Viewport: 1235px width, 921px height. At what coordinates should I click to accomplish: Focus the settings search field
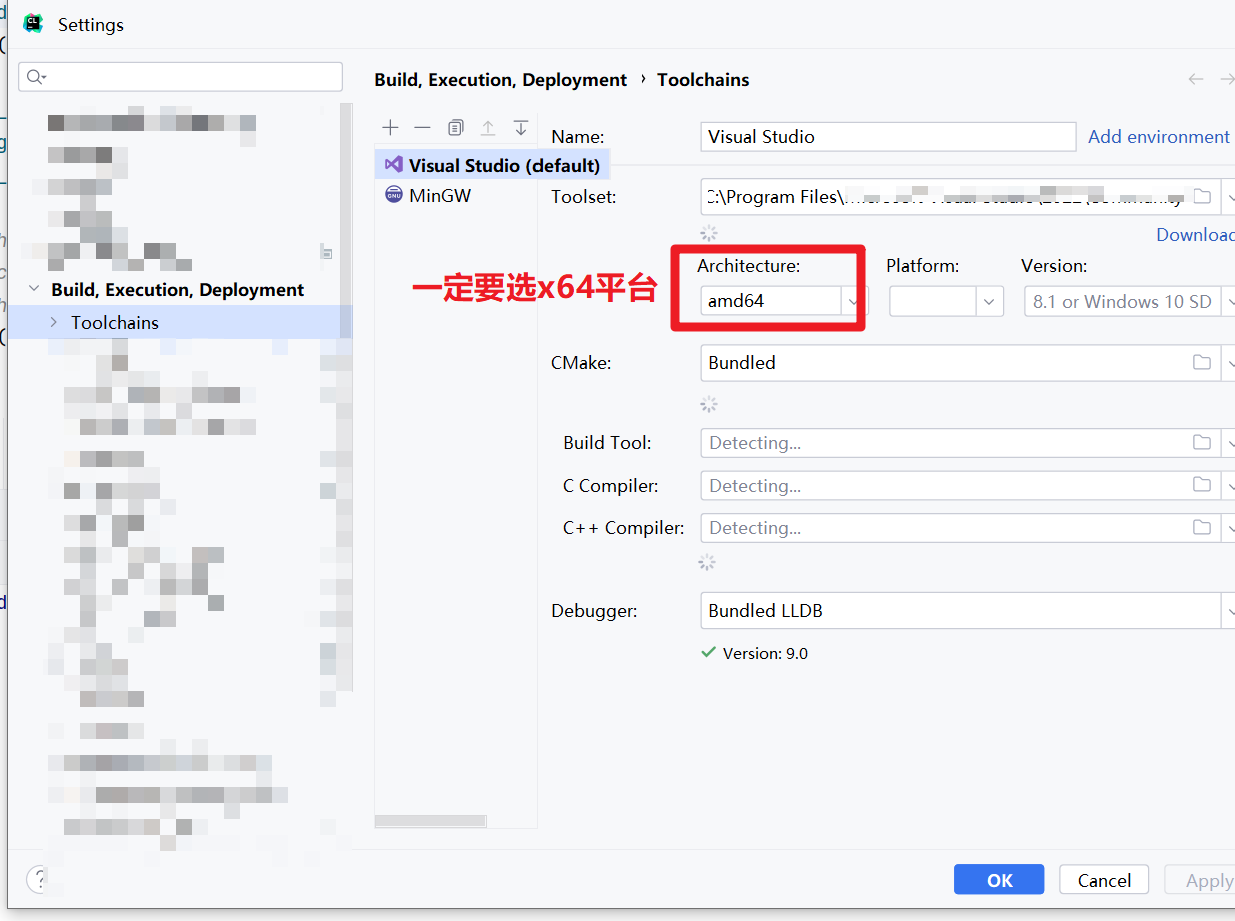[x=181, y=77]
